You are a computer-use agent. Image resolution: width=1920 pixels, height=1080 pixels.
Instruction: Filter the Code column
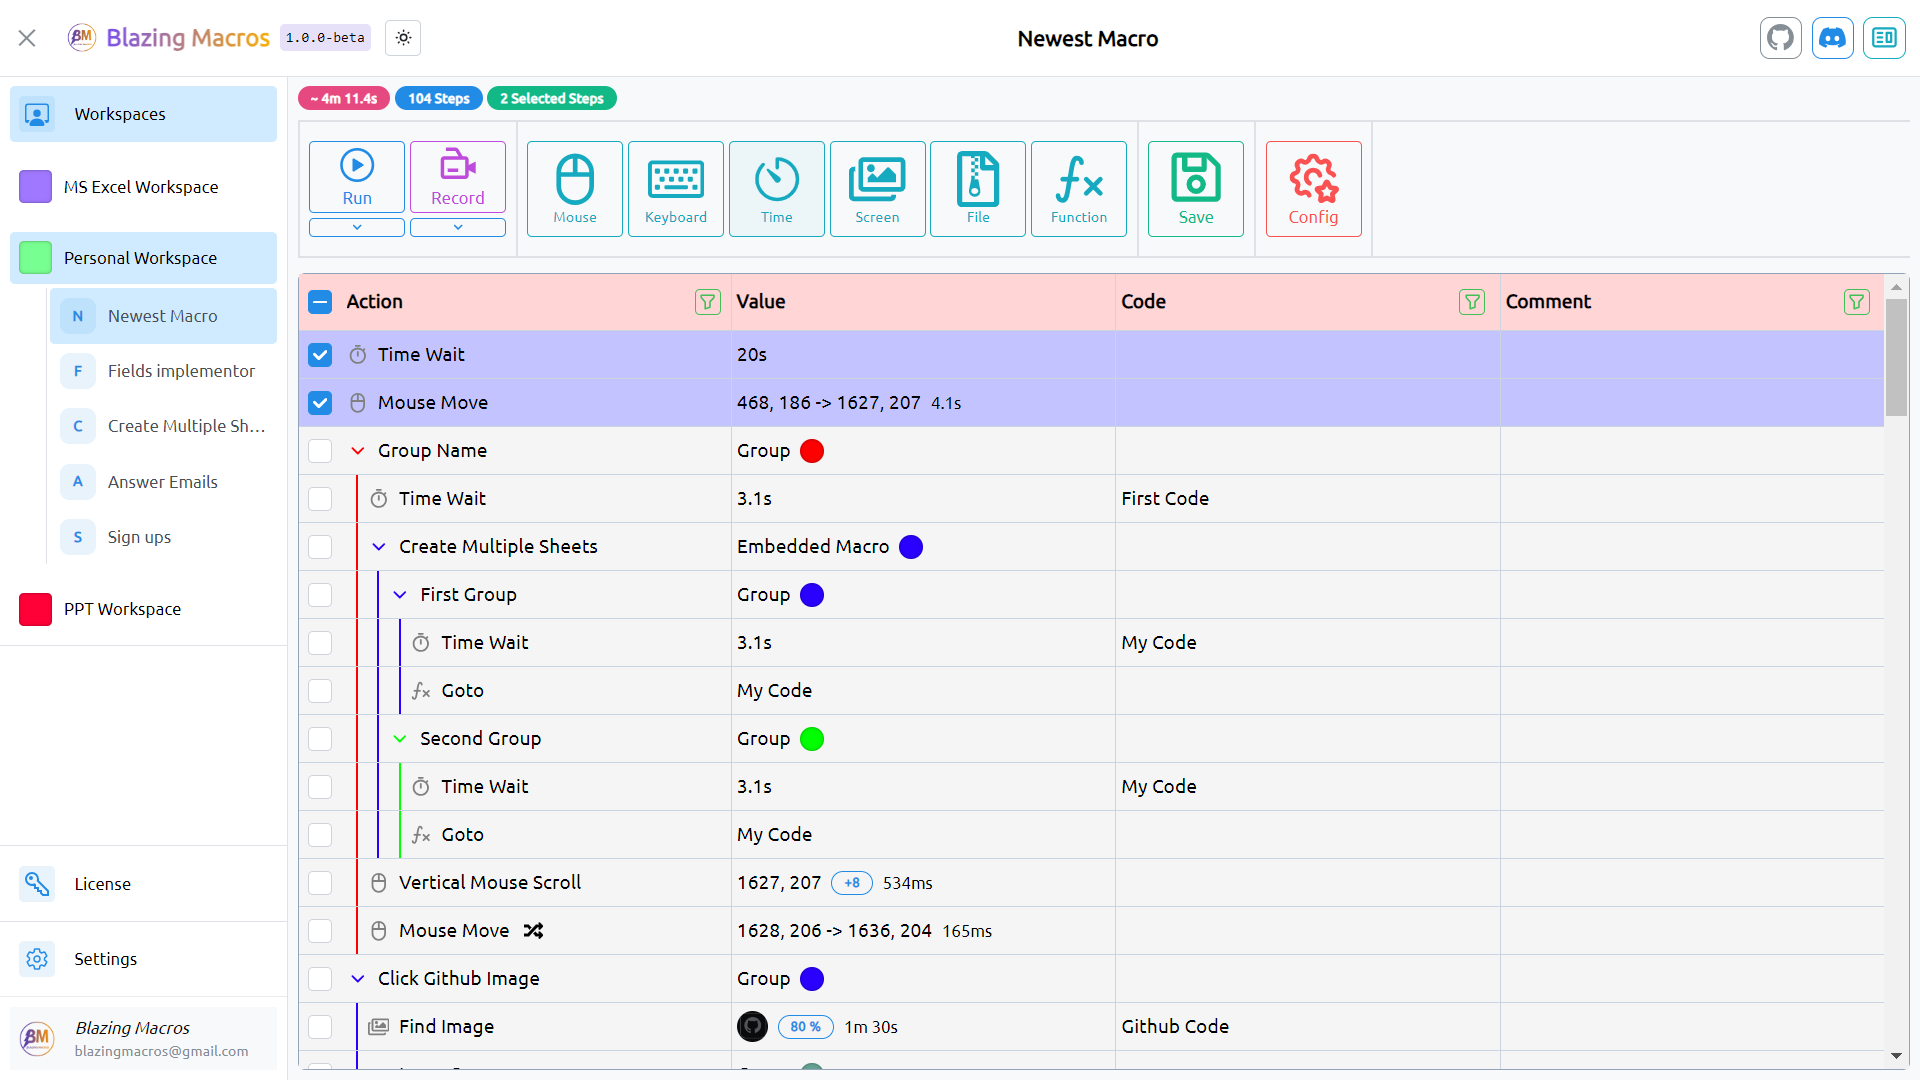click(1472, 302)
